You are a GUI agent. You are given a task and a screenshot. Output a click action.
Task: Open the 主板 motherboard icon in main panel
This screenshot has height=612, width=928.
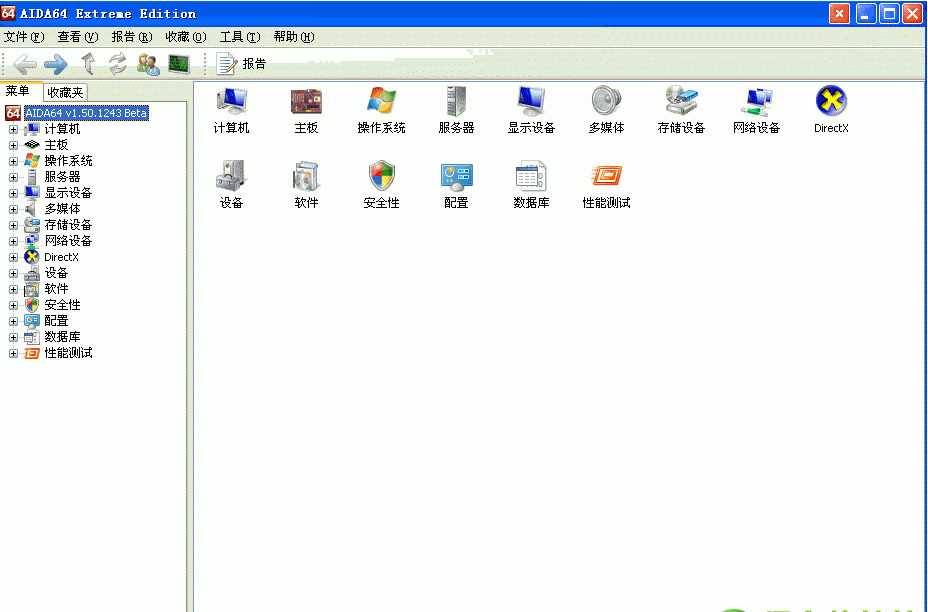point(306,102)
